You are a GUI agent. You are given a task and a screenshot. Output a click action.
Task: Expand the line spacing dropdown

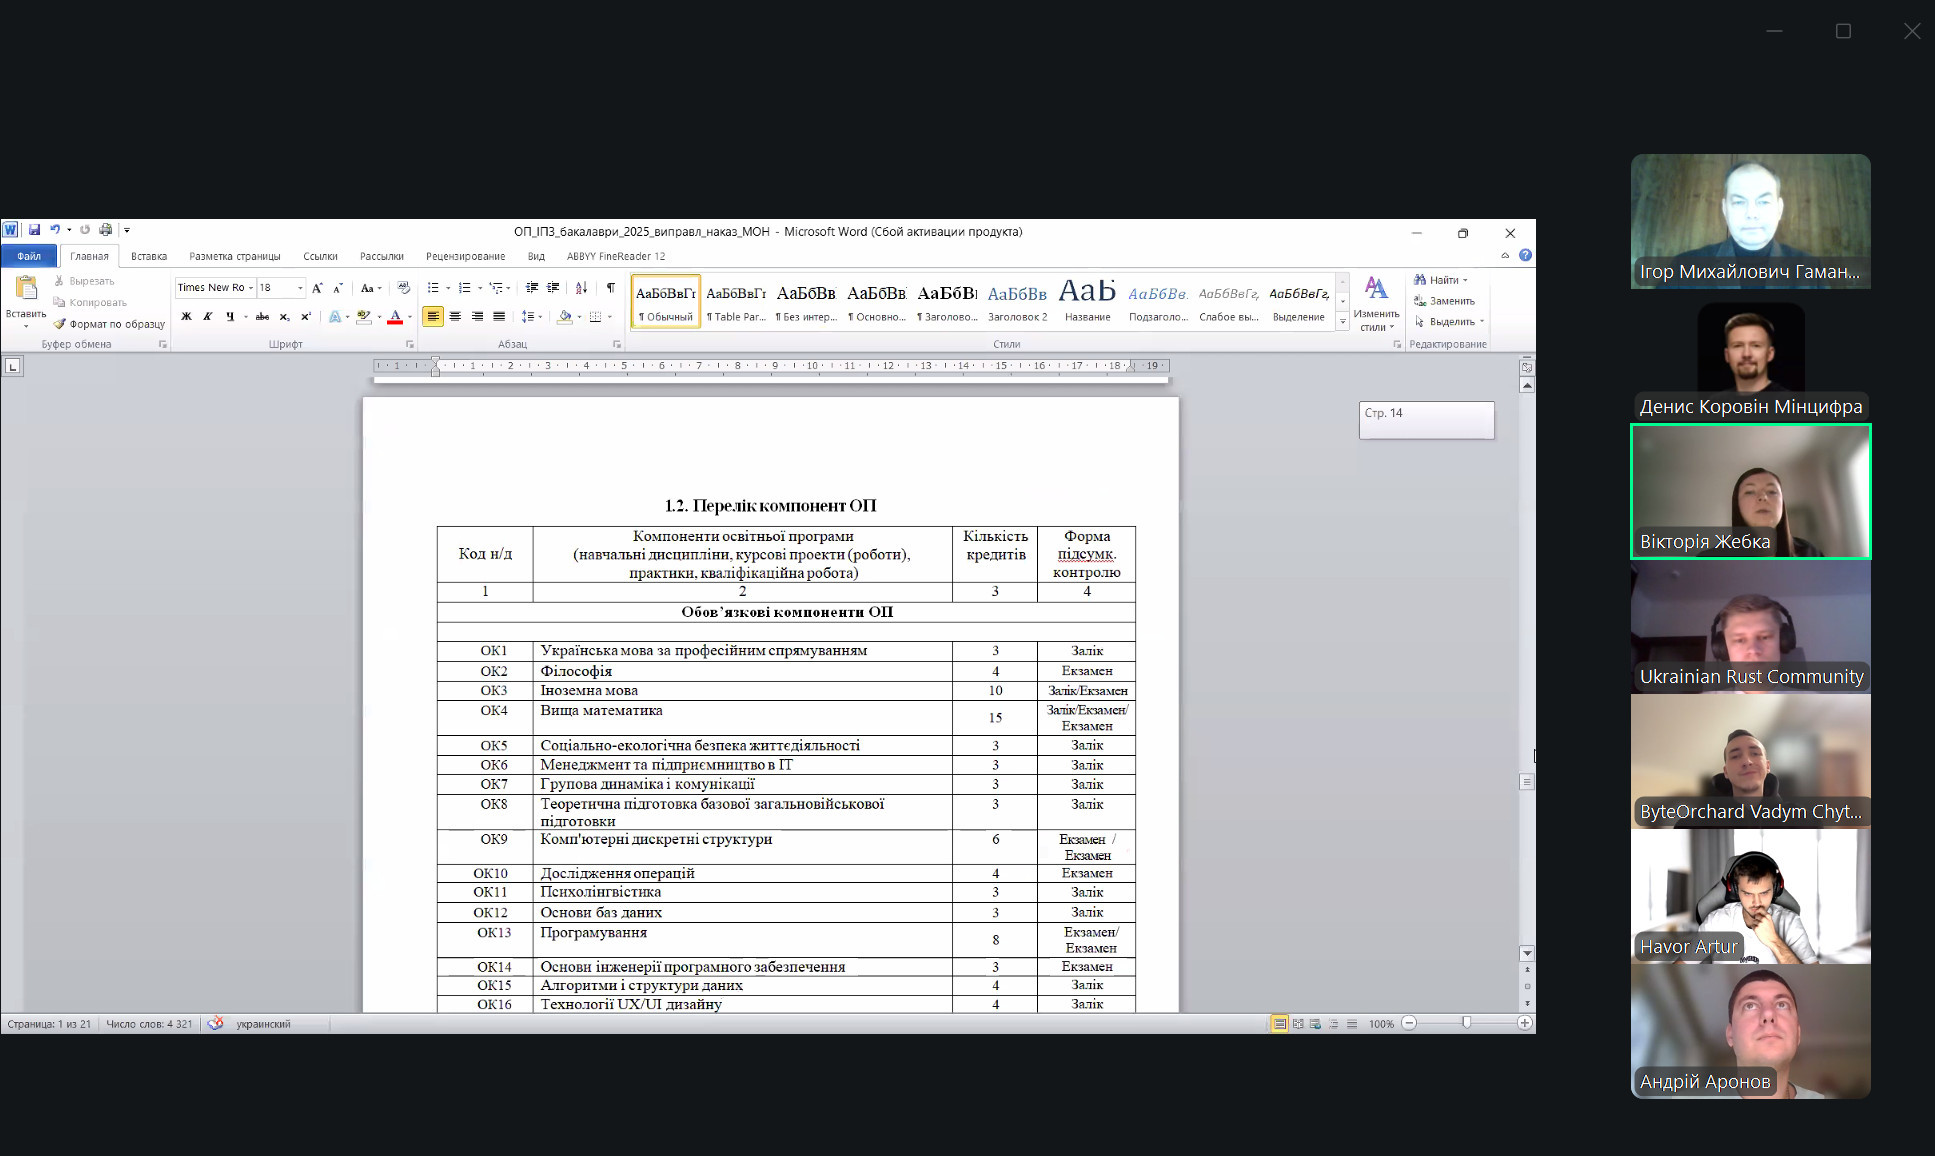tap(541, 317)
